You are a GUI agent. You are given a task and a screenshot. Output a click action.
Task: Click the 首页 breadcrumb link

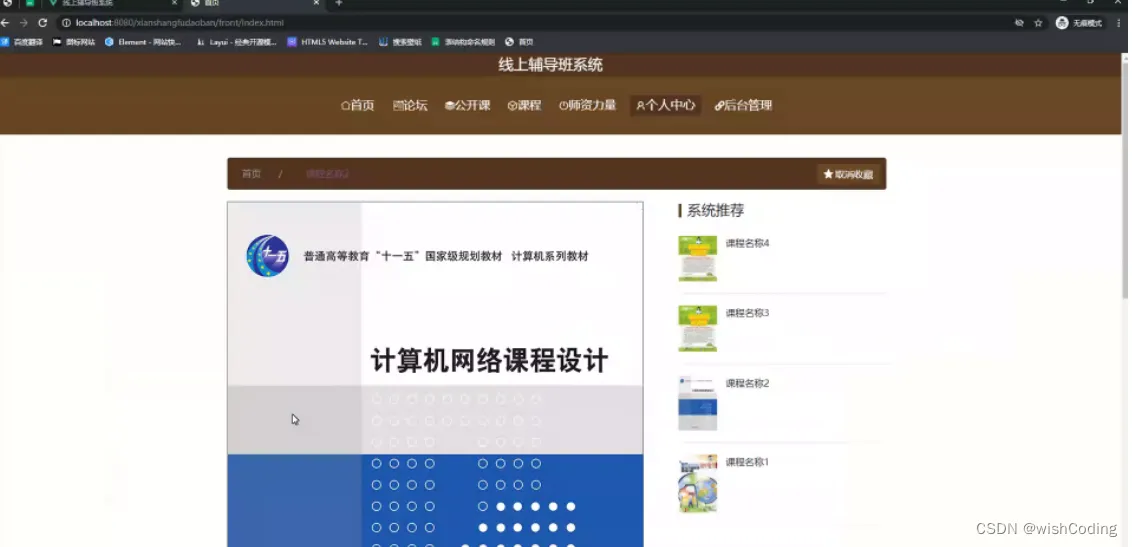coord(251,174)
